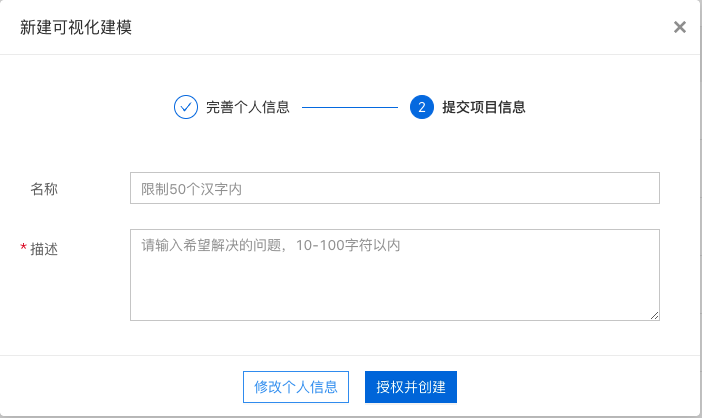This screenshot has width=702, height=418.
Task: Focus the 名称 input field
Action: [x=394, y=188]
